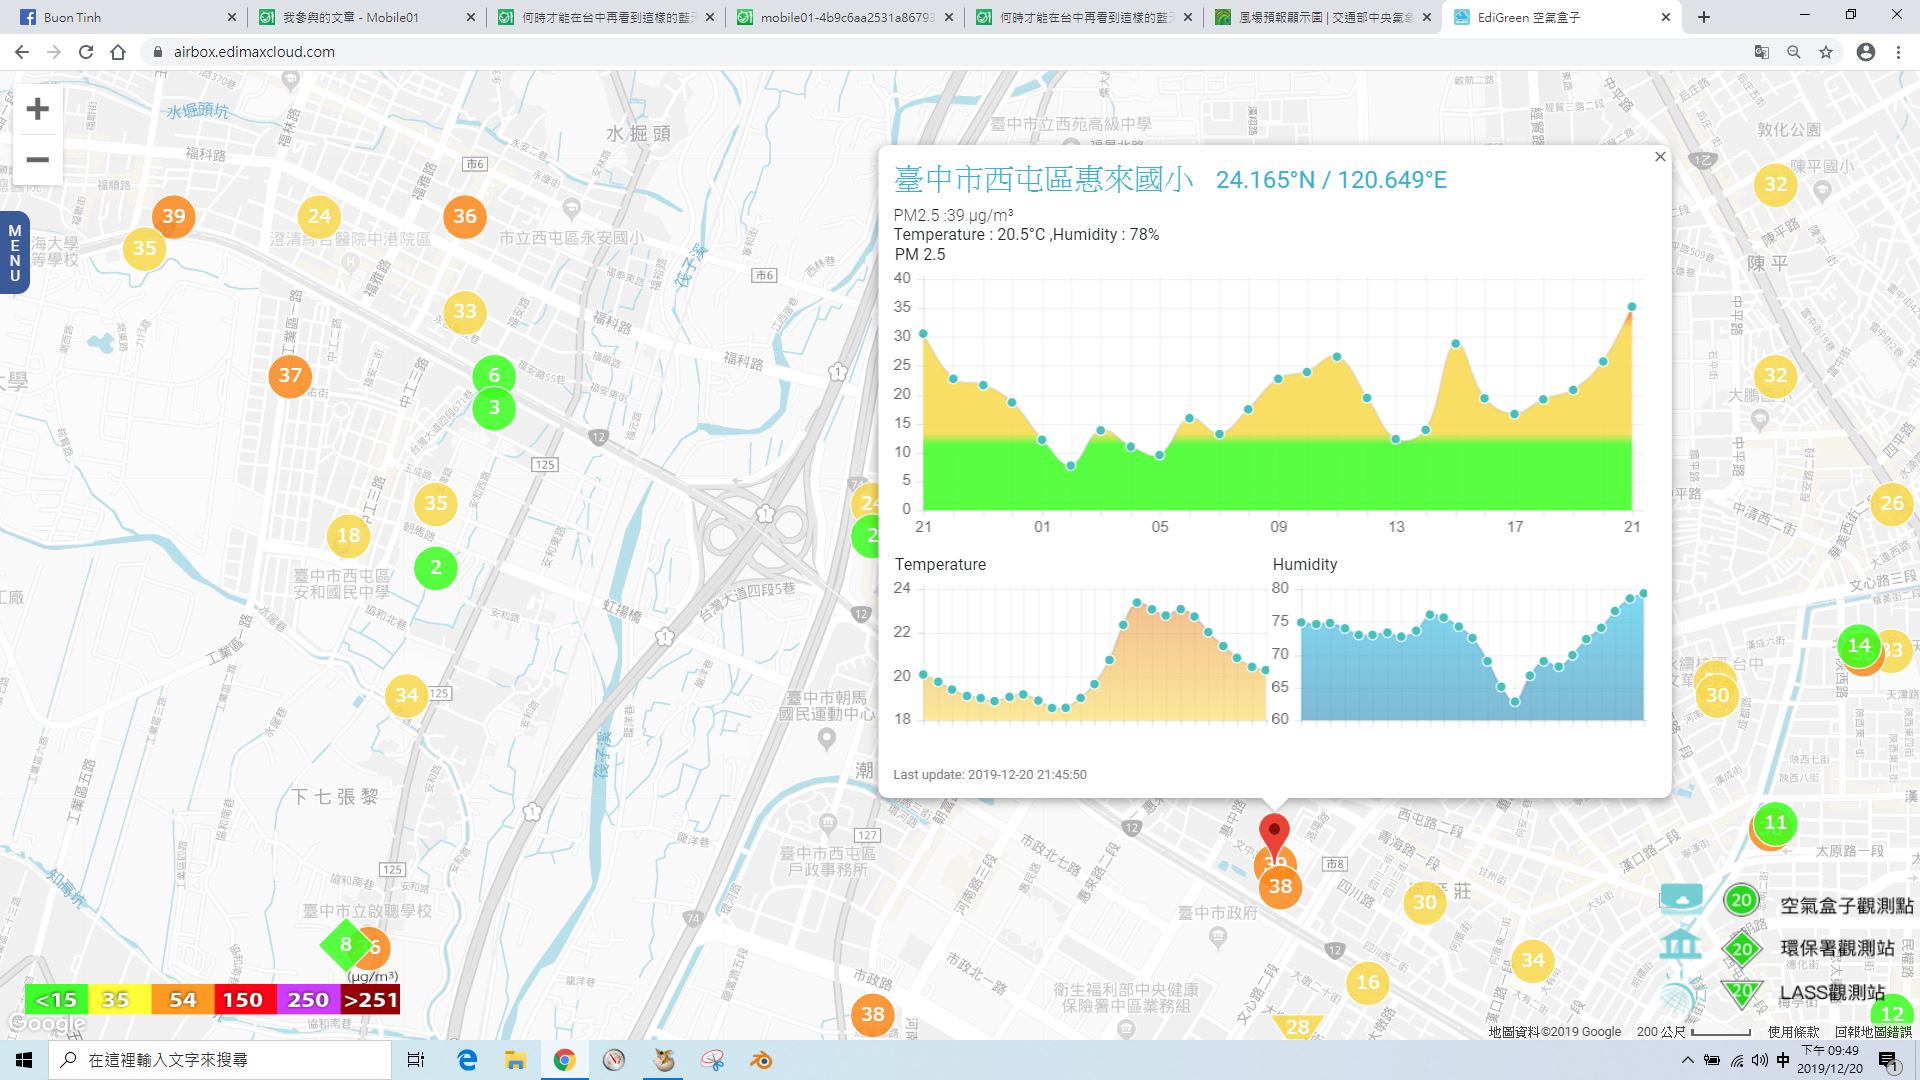The image size is (1920, 1080).
Task: Select the orange 36 sensor marker
Action: point(465,216)
